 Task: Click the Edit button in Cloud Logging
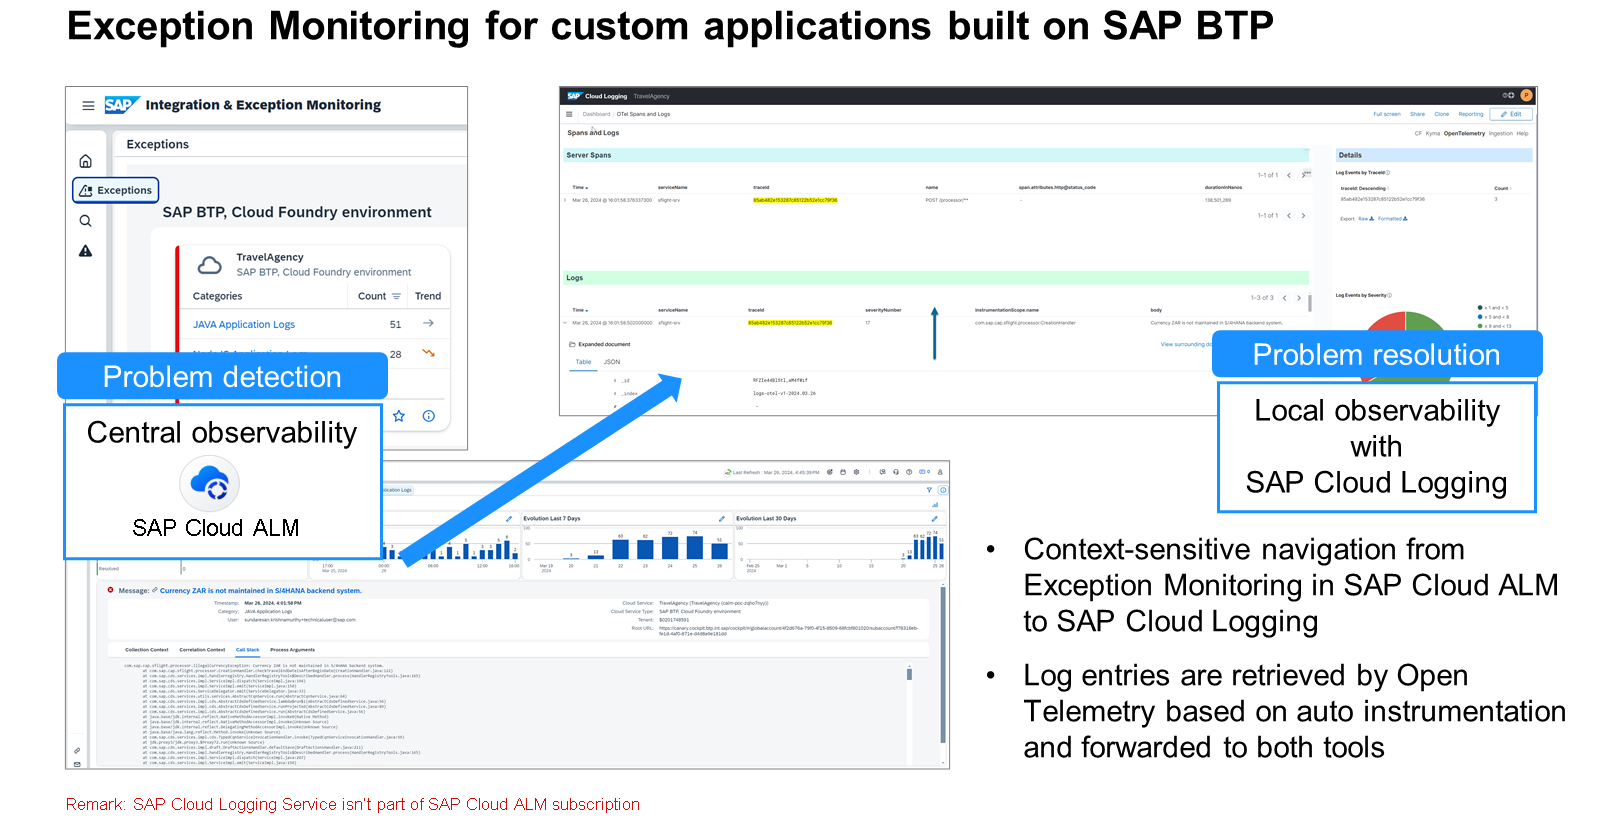click(x=1511, y=114)
